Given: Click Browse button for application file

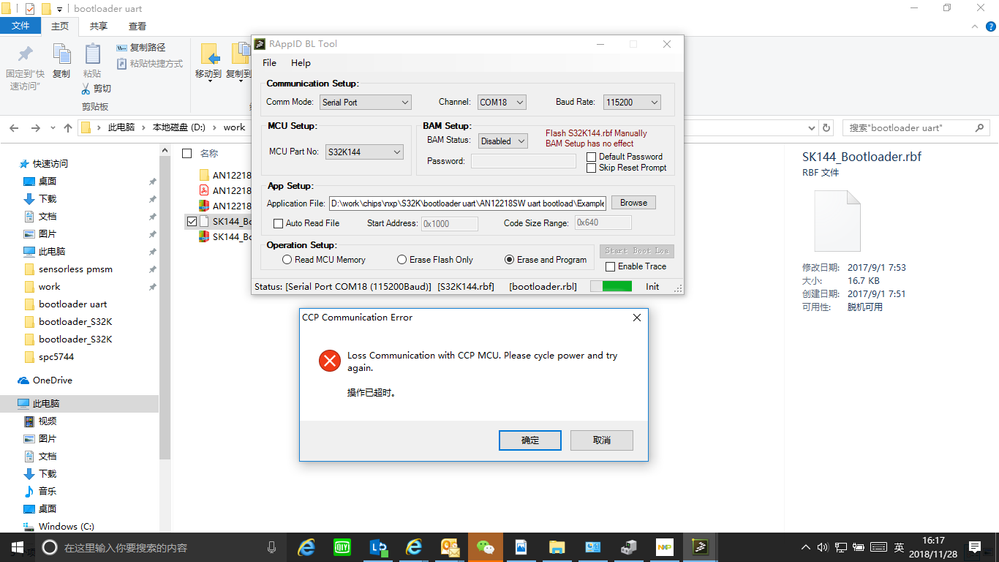Looking at the screenshot, I should point(633,203).
